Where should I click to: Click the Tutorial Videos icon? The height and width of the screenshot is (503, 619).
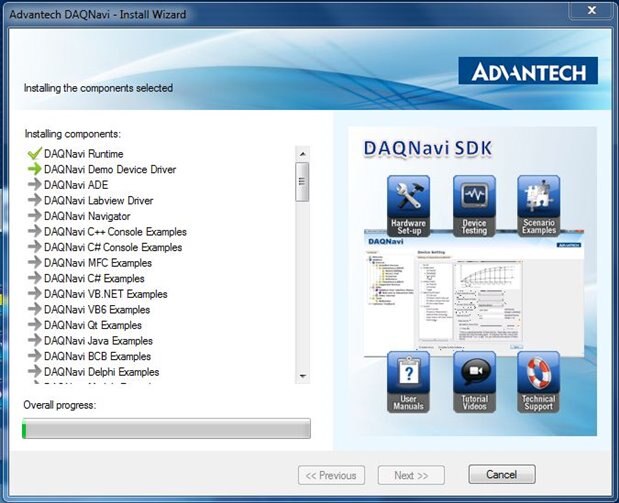(474, 374)
